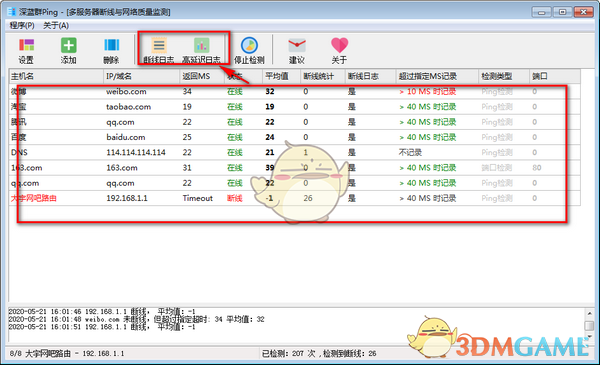Open the 程序(P) menu
600x365 pixels.
click(22, 26)
